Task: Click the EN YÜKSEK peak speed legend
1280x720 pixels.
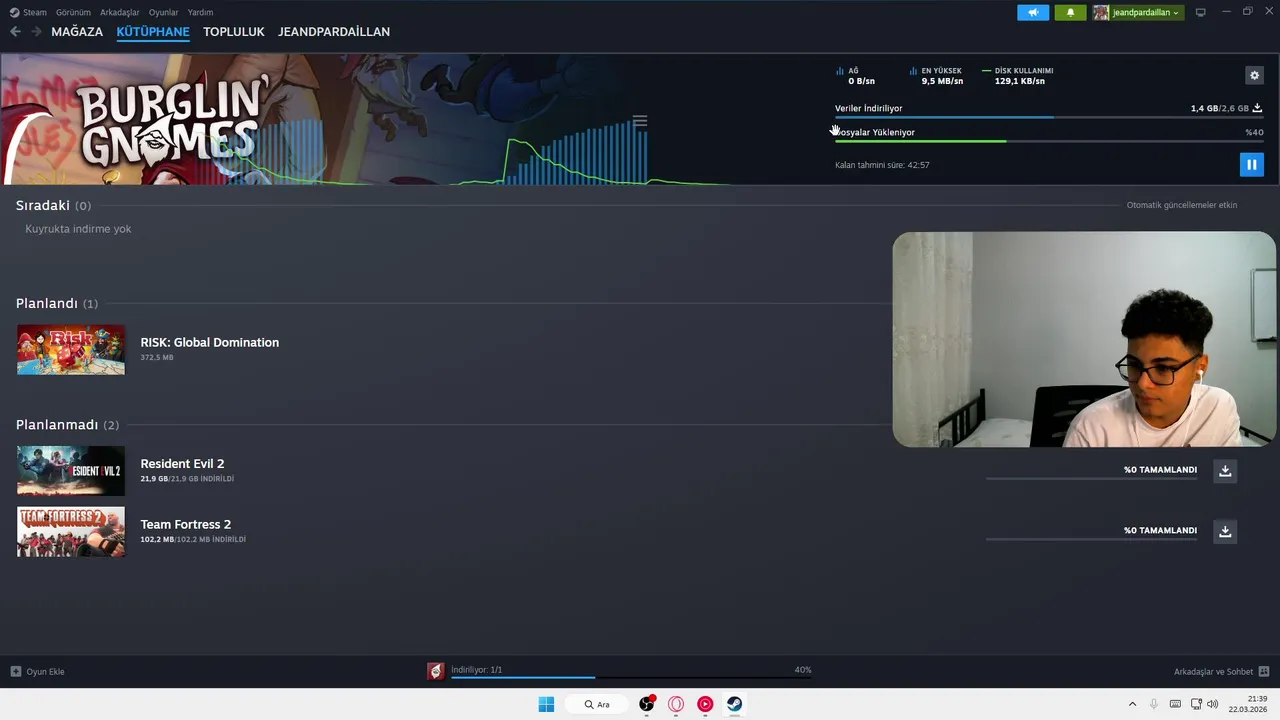Action: [936, 76]
